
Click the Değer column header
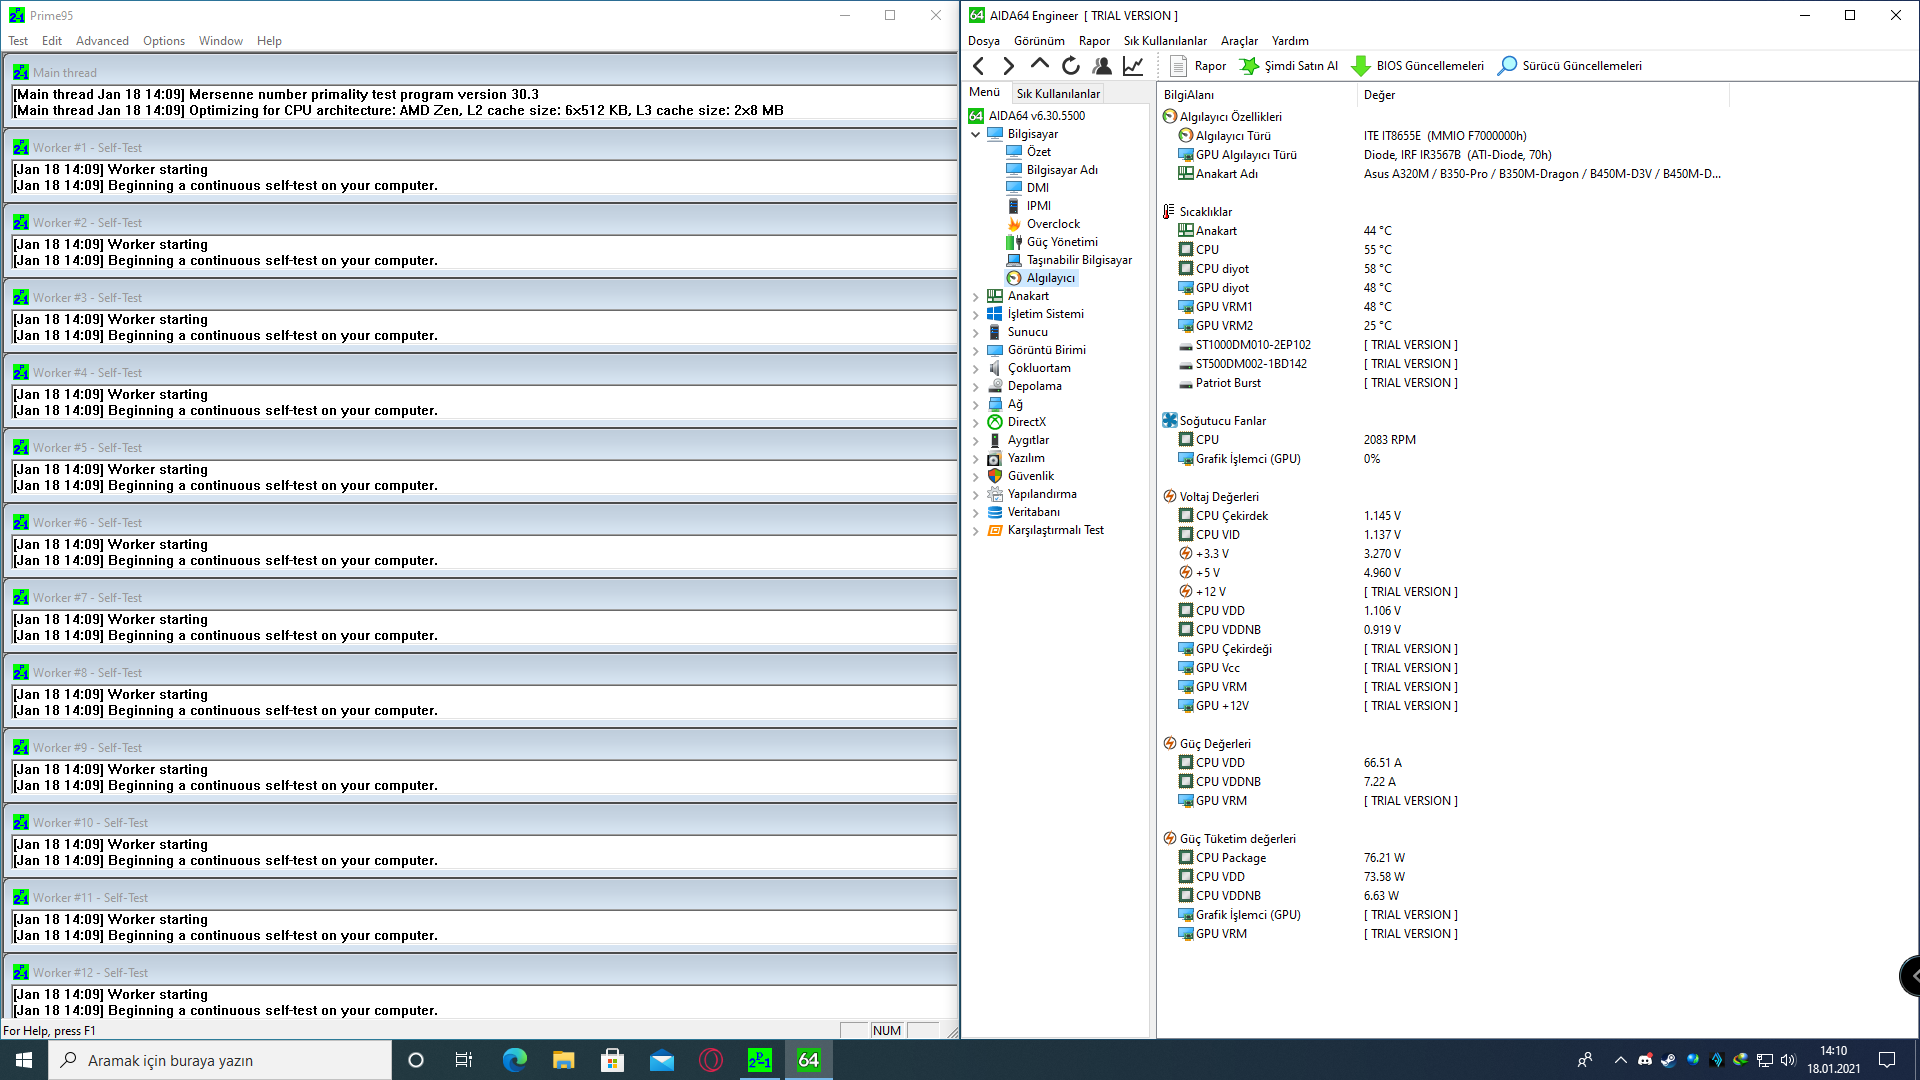1544,95
